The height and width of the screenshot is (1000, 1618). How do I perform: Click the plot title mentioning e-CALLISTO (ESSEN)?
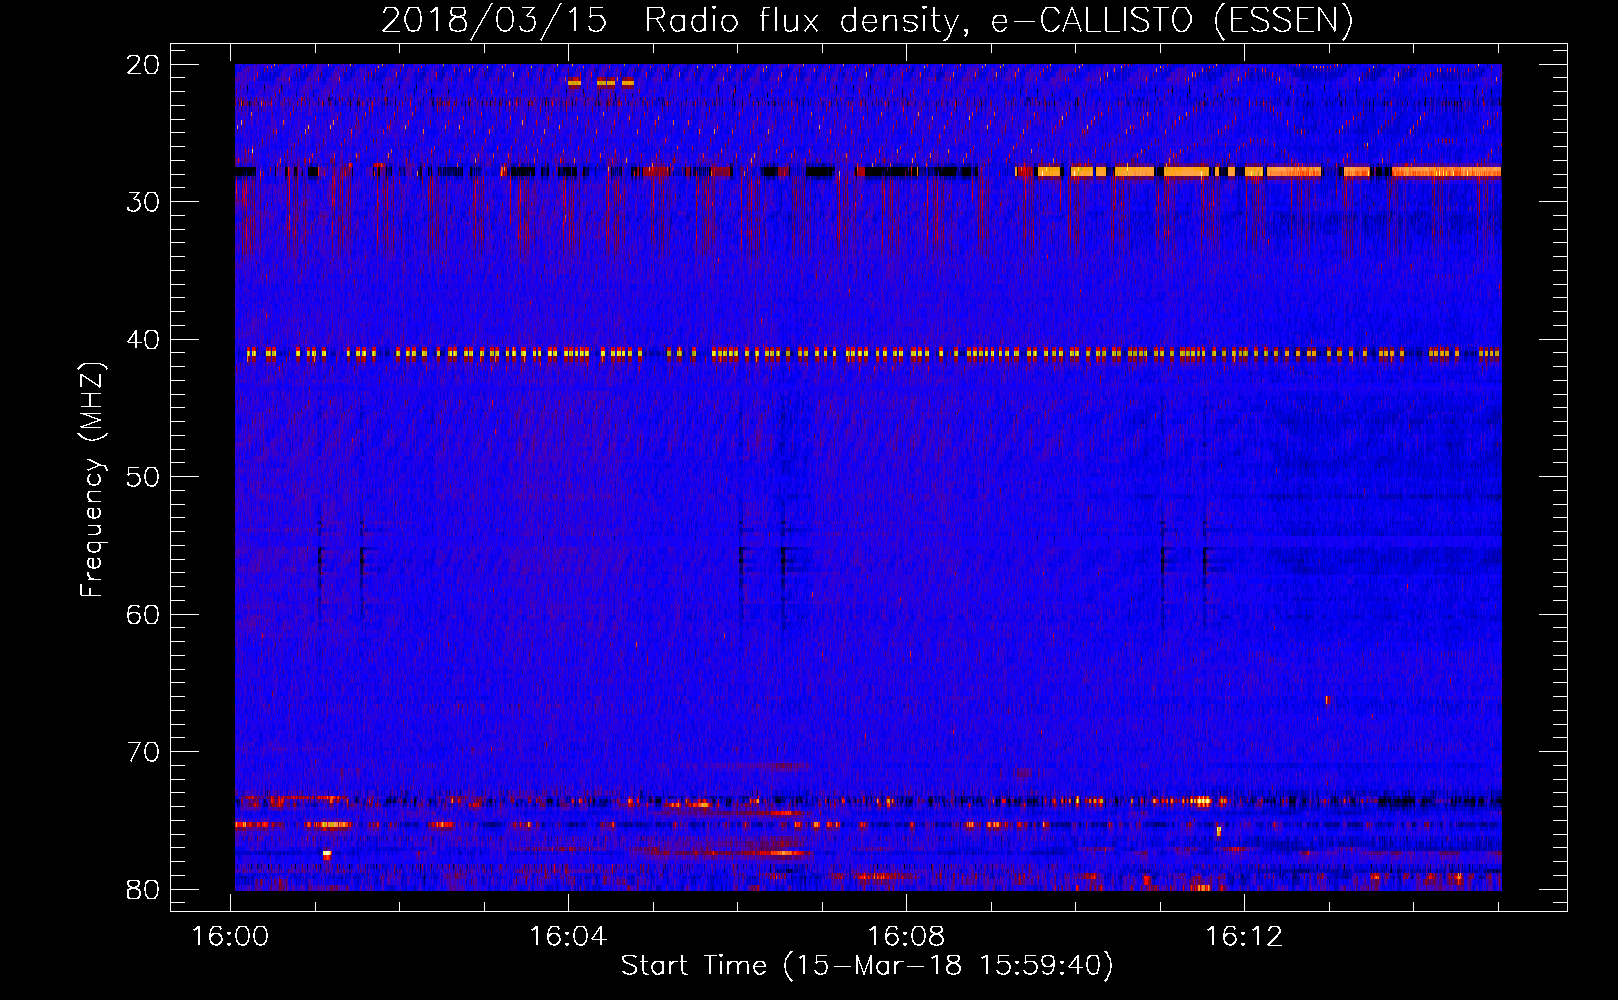tap(867, 20)
